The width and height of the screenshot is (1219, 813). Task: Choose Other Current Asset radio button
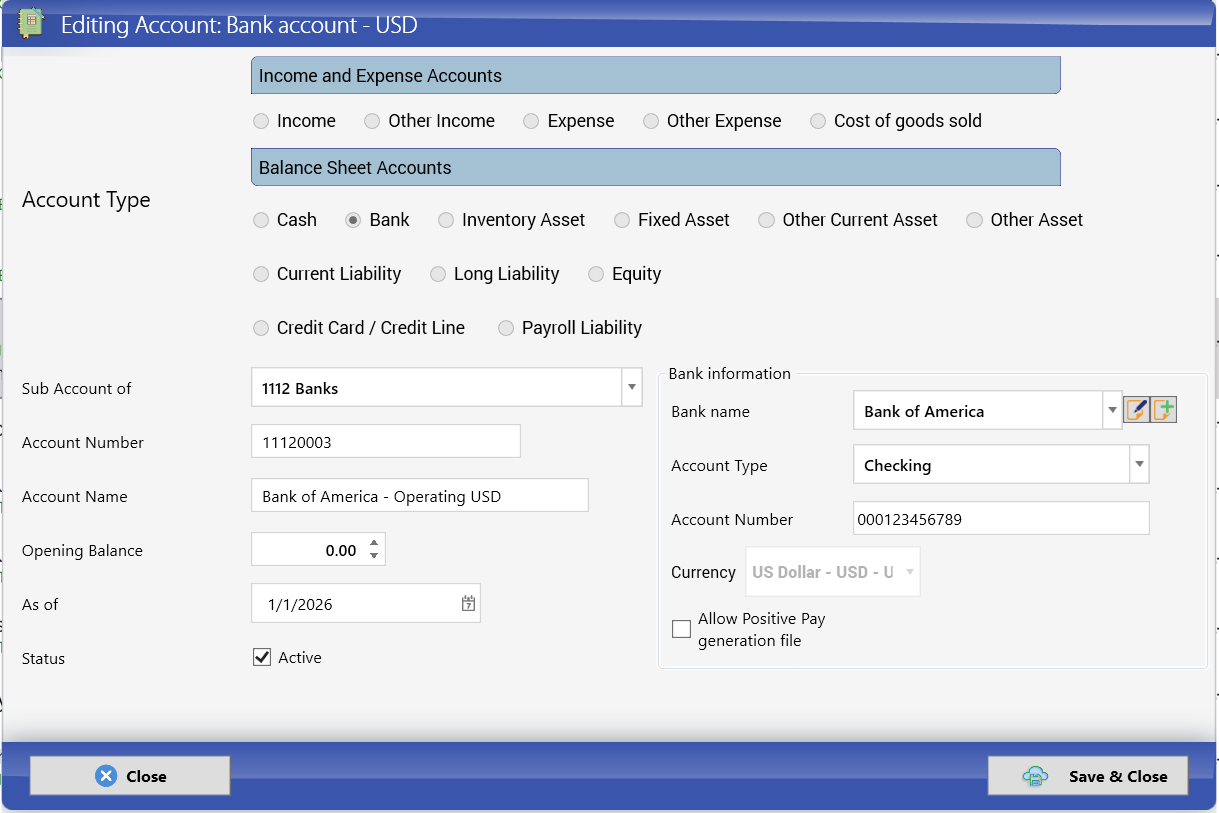pos(766,220)
